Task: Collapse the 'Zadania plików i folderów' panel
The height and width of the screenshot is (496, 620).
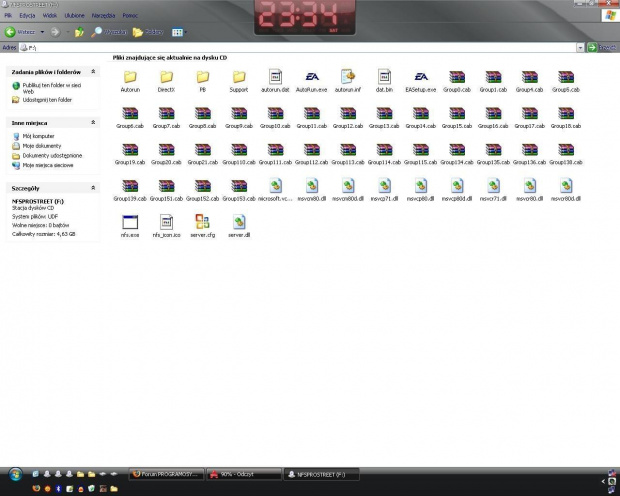Action: click(x=93, y=72)
